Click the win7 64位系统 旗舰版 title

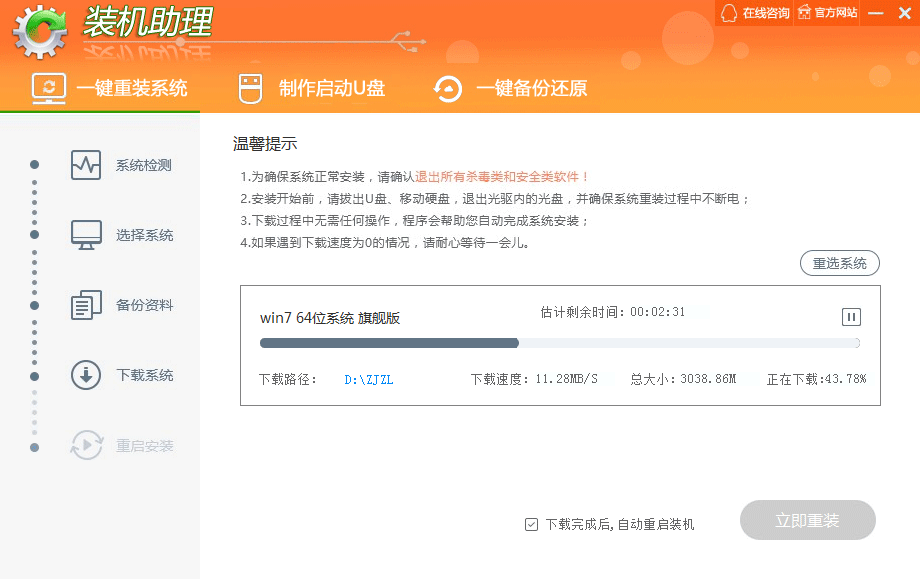coord(330,318)
